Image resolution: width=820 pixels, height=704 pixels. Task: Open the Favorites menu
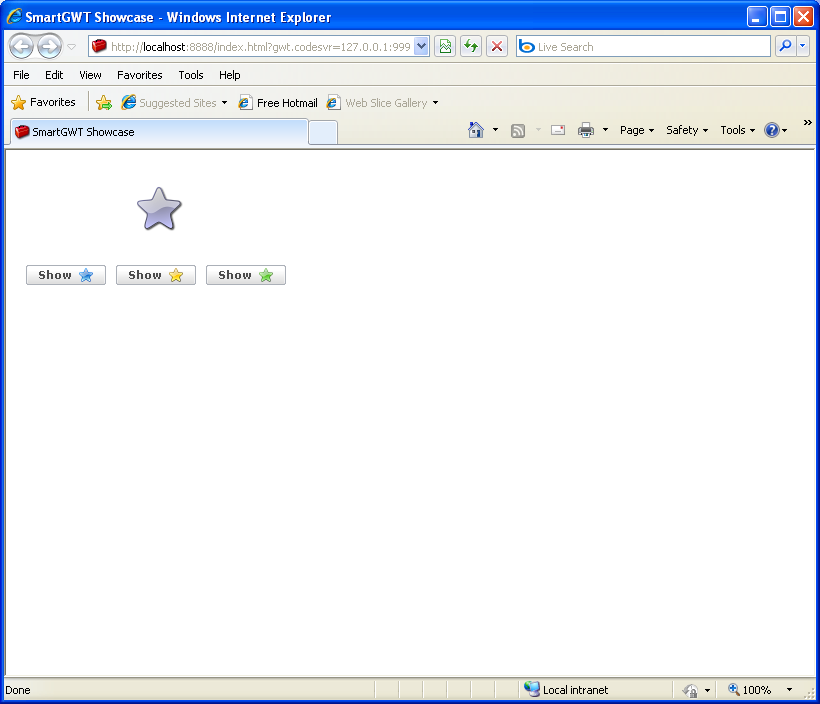140,75
